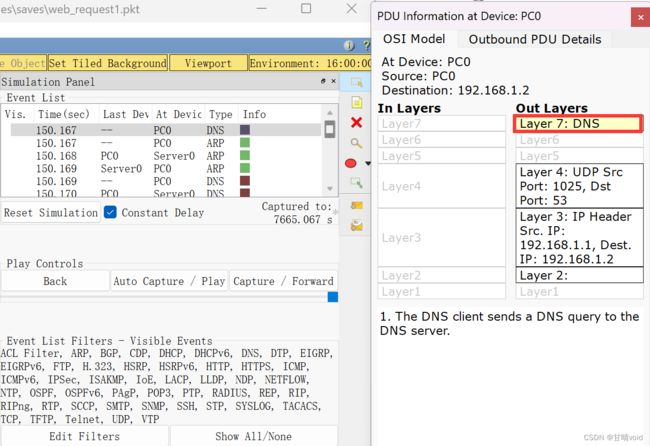Screen dimensions: 650x446
Task: Open the info icon in the blue bar
Action: tap(349, 46)
